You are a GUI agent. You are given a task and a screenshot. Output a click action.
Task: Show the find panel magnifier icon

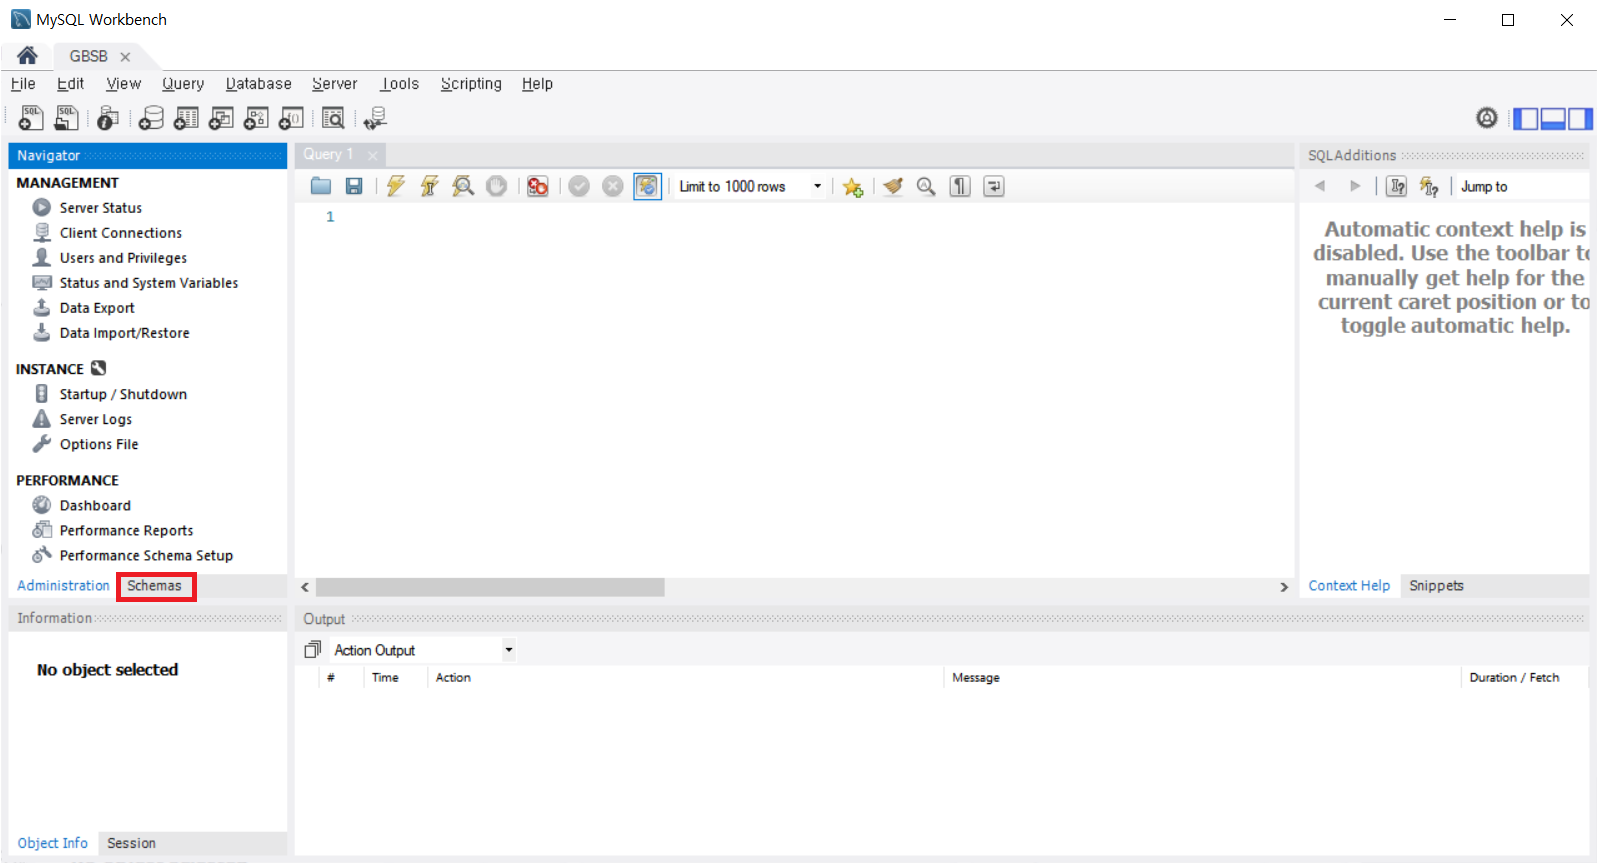(926, 186)
